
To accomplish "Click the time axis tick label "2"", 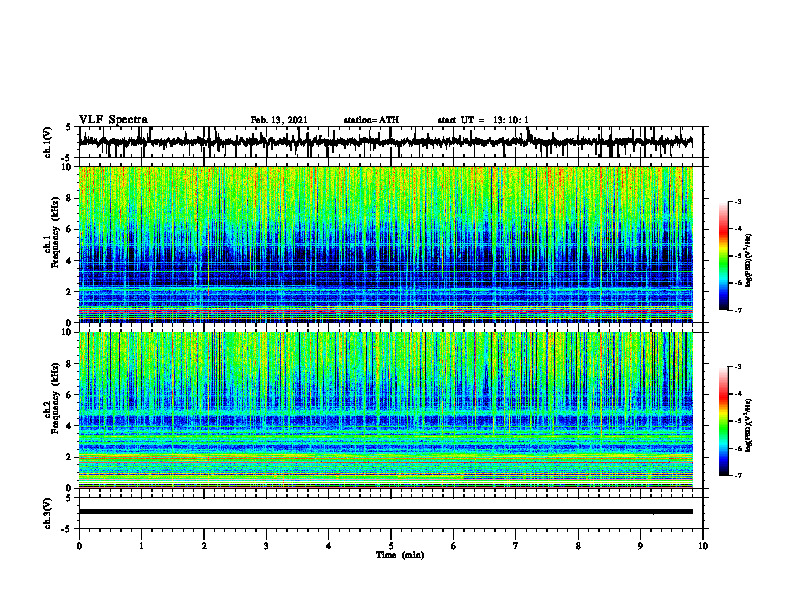I will tap(204, 546).
